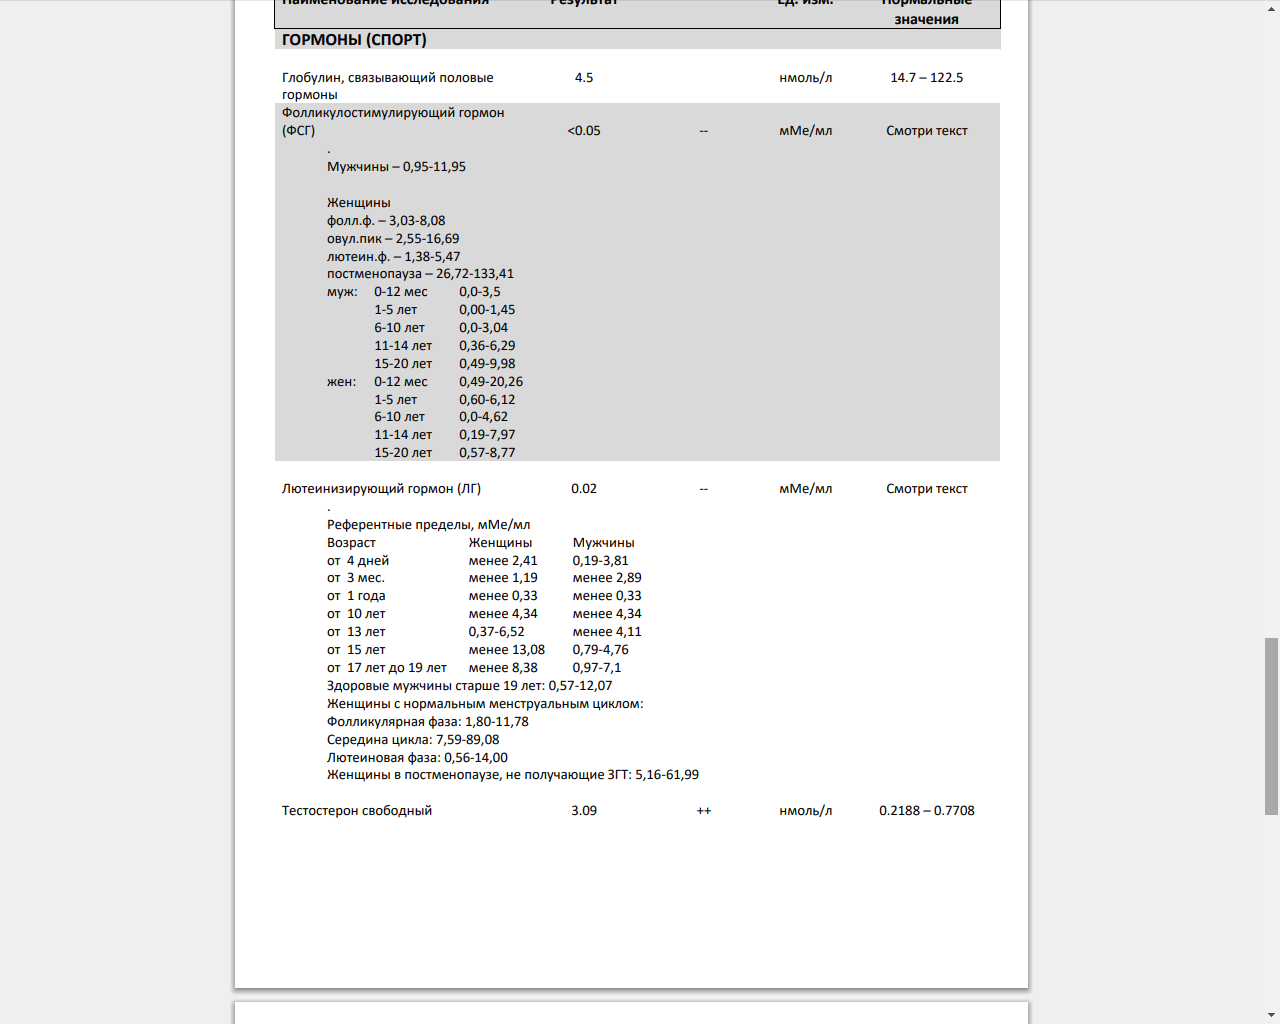Image resolution: width=1280 pixels, height=1024 pixels.
Task: Click the 'Тестостерон свободный' test name
Action: click(x=357, y=811)
